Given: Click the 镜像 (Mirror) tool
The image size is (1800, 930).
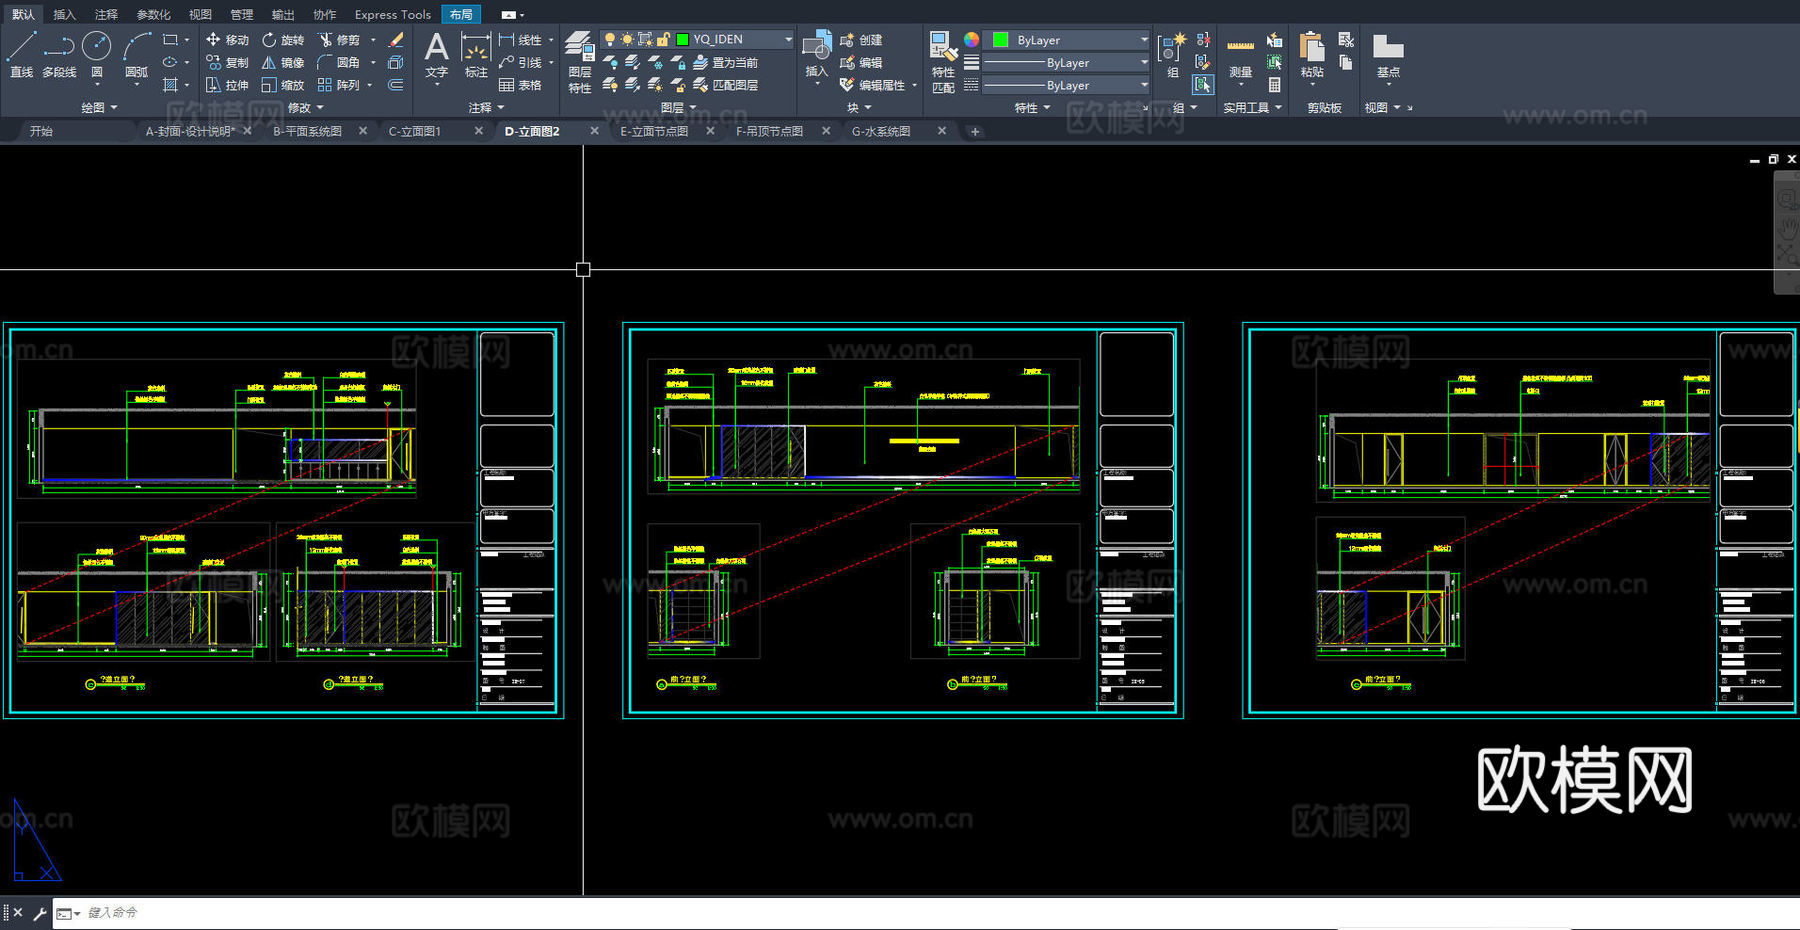Looking at the screenshot, I should (x=283, y=62).
